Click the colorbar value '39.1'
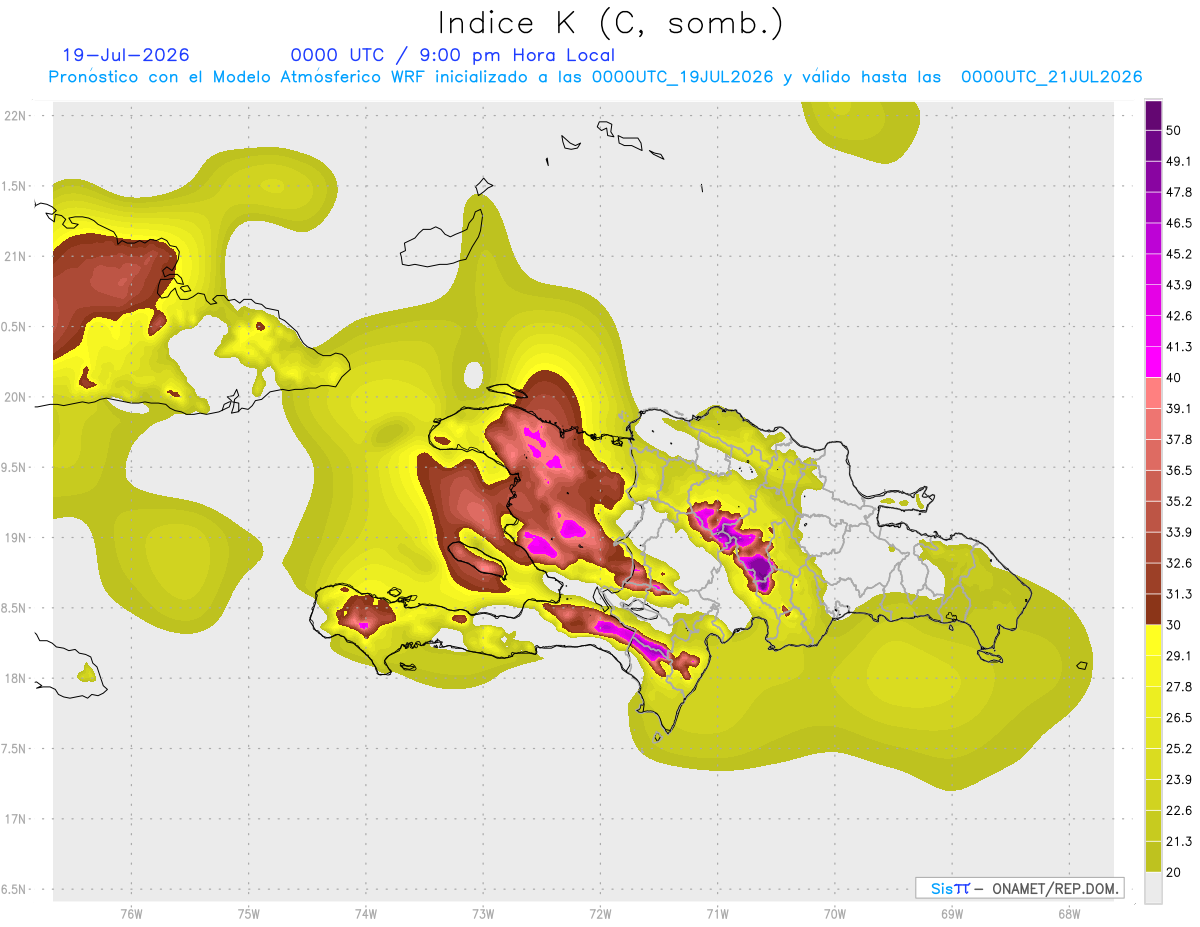 click(x=1178, y=408)
